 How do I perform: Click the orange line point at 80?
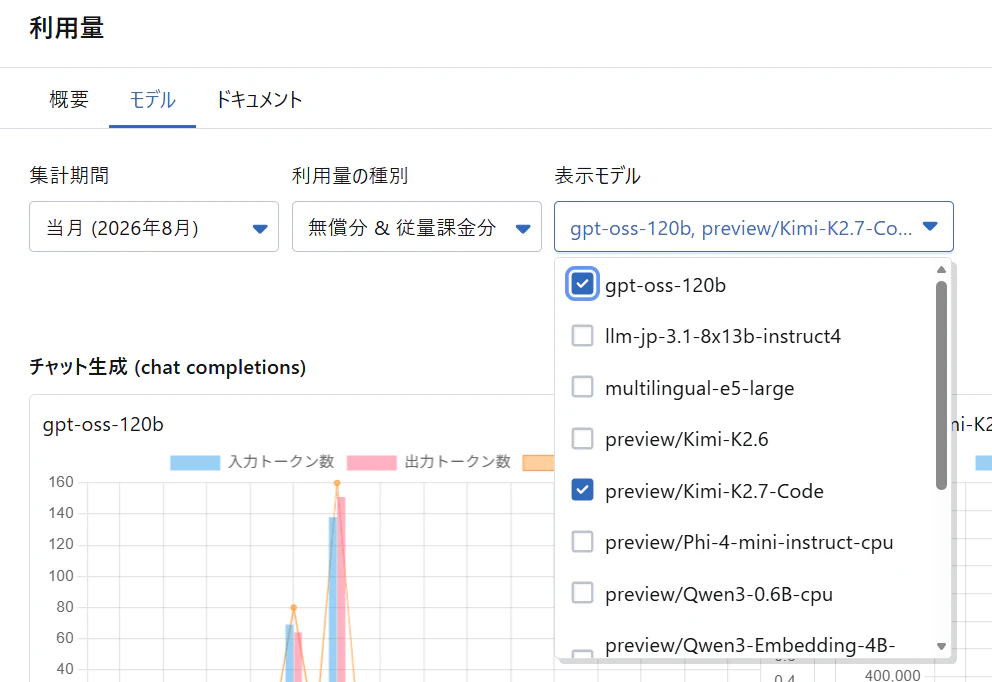(x=294, y=608)
